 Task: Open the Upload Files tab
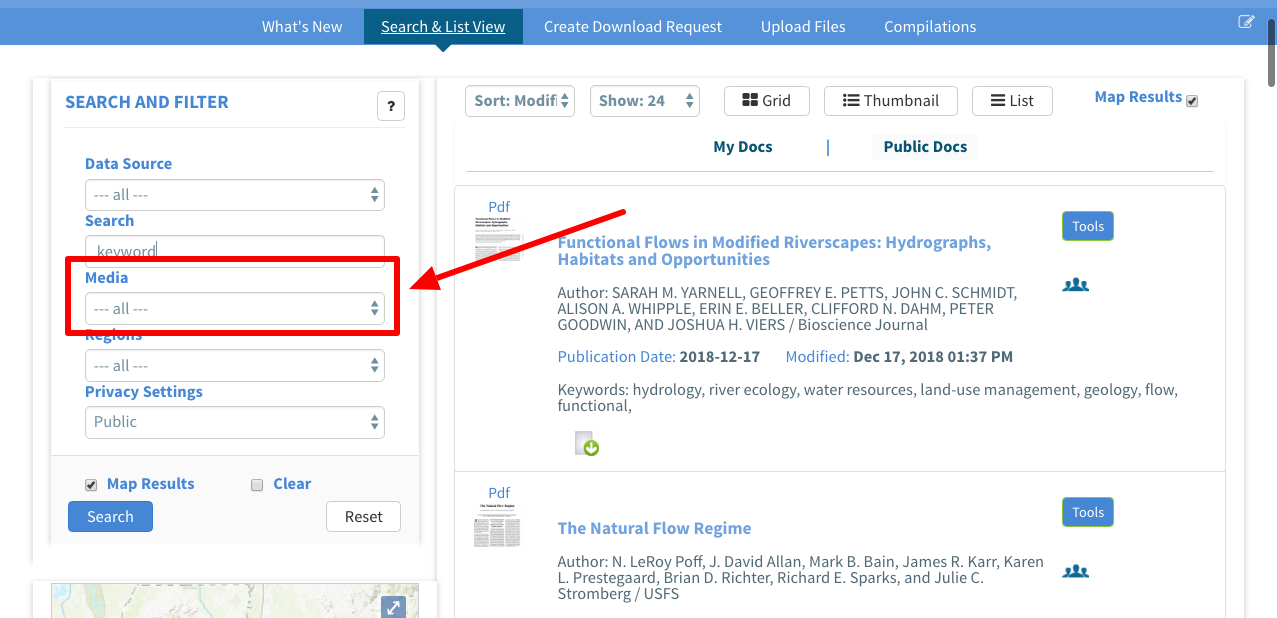[x=802, y=27]
